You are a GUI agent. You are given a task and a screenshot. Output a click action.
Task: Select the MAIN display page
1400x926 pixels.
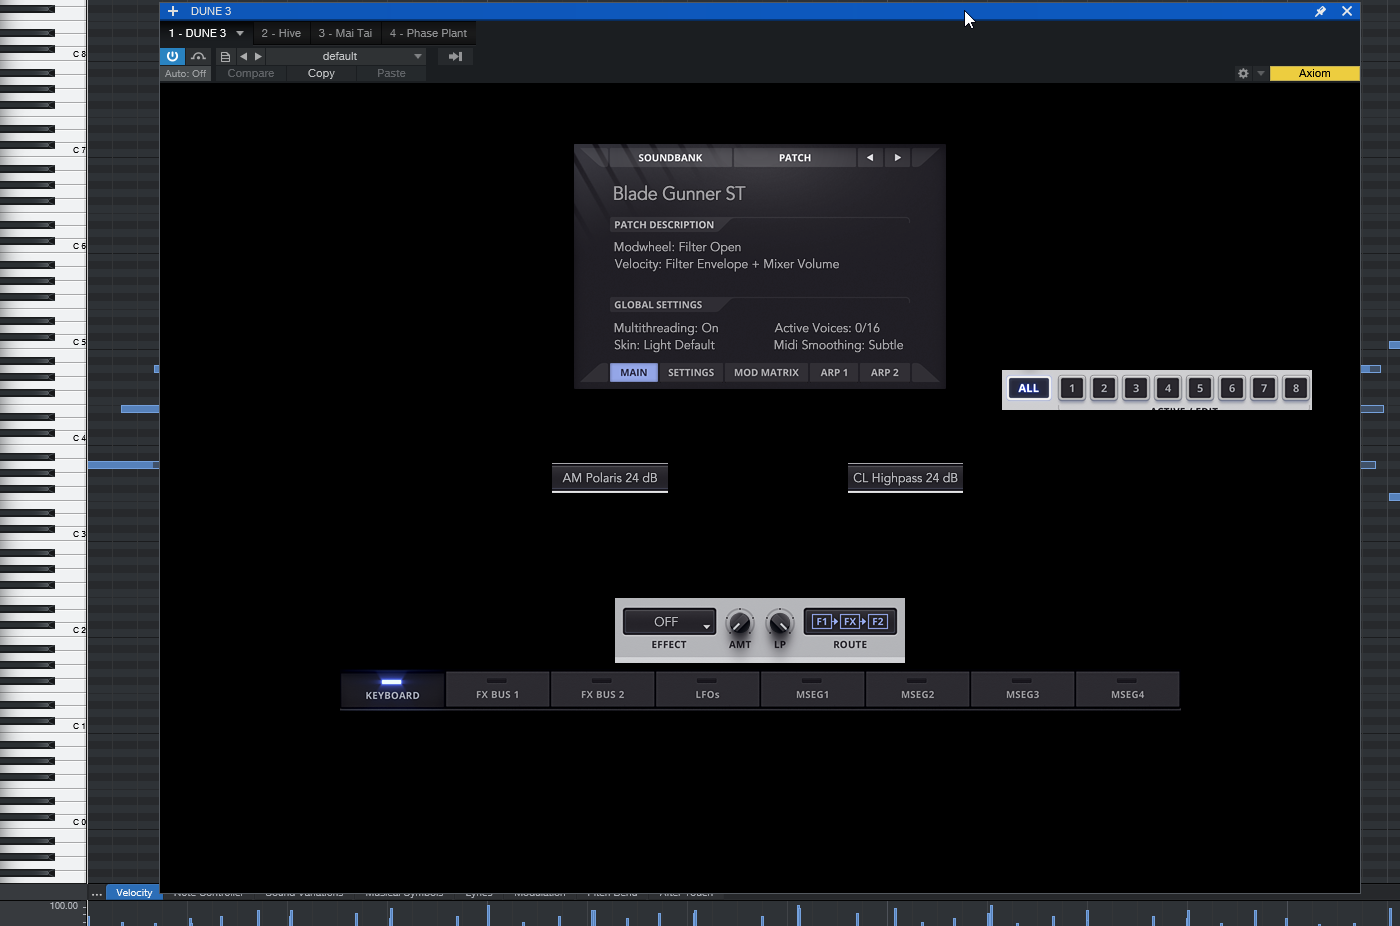click(x=634, y=373)
